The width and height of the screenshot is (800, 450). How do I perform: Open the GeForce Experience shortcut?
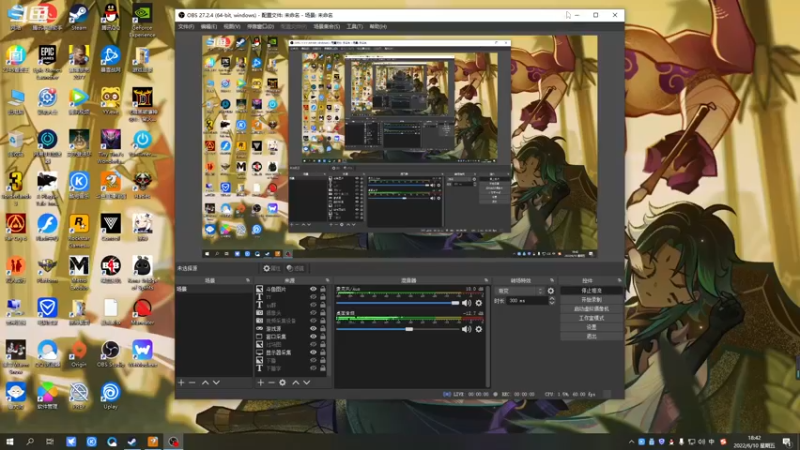pyautogui.click(x=142, y=20)
